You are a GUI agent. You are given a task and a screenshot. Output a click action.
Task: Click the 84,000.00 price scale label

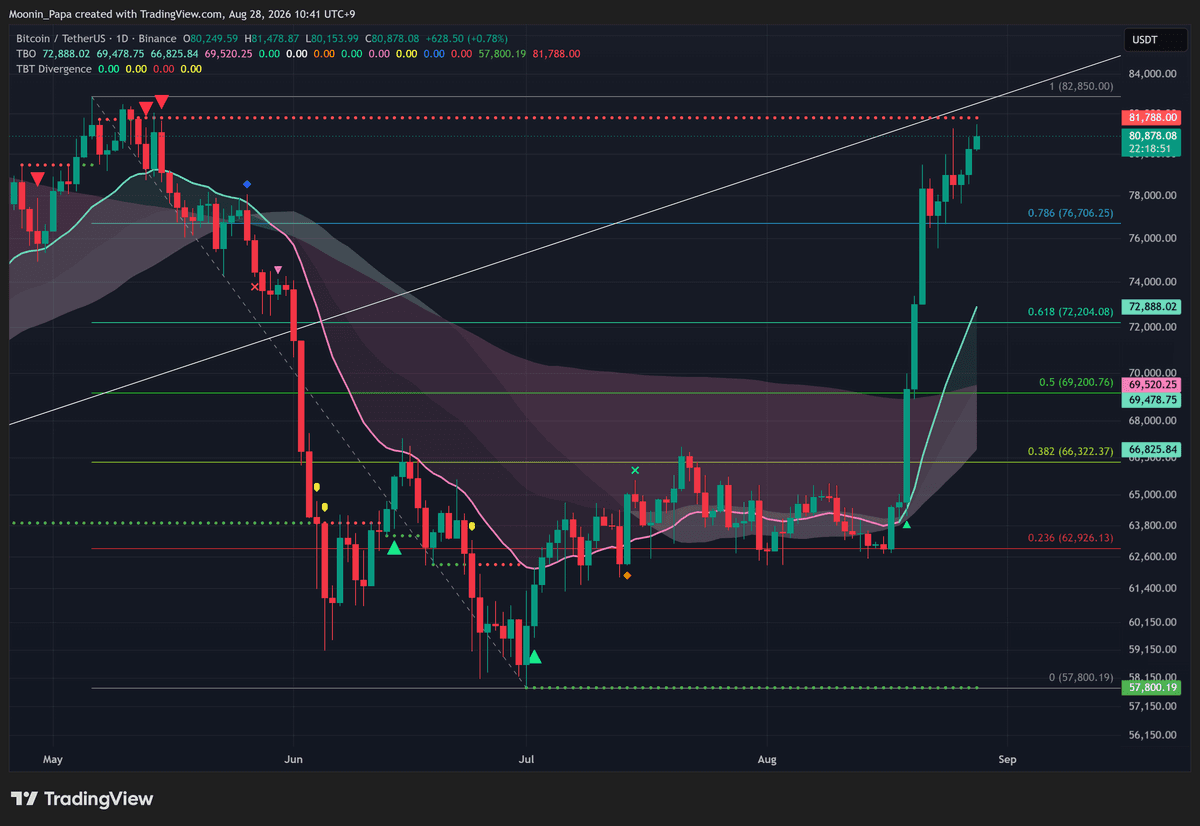(x=1153, y=74)
